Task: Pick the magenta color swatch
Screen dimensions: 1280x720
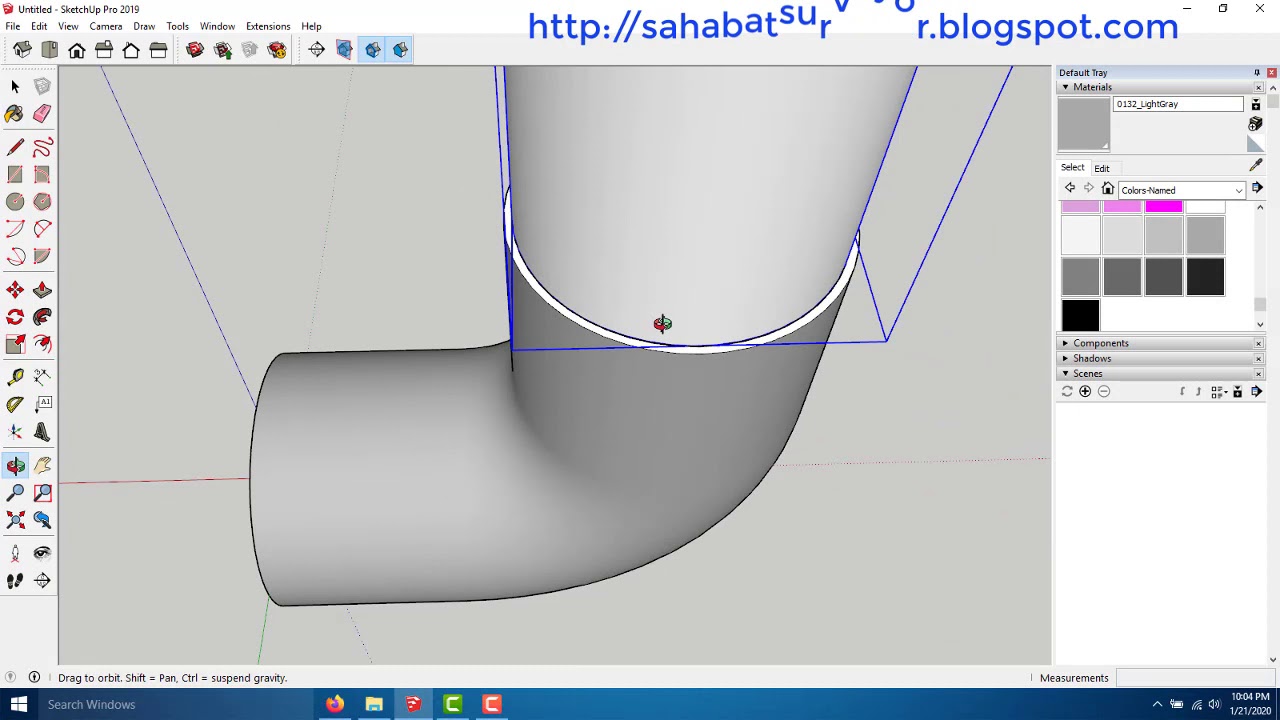Action: coord(1164,207)
